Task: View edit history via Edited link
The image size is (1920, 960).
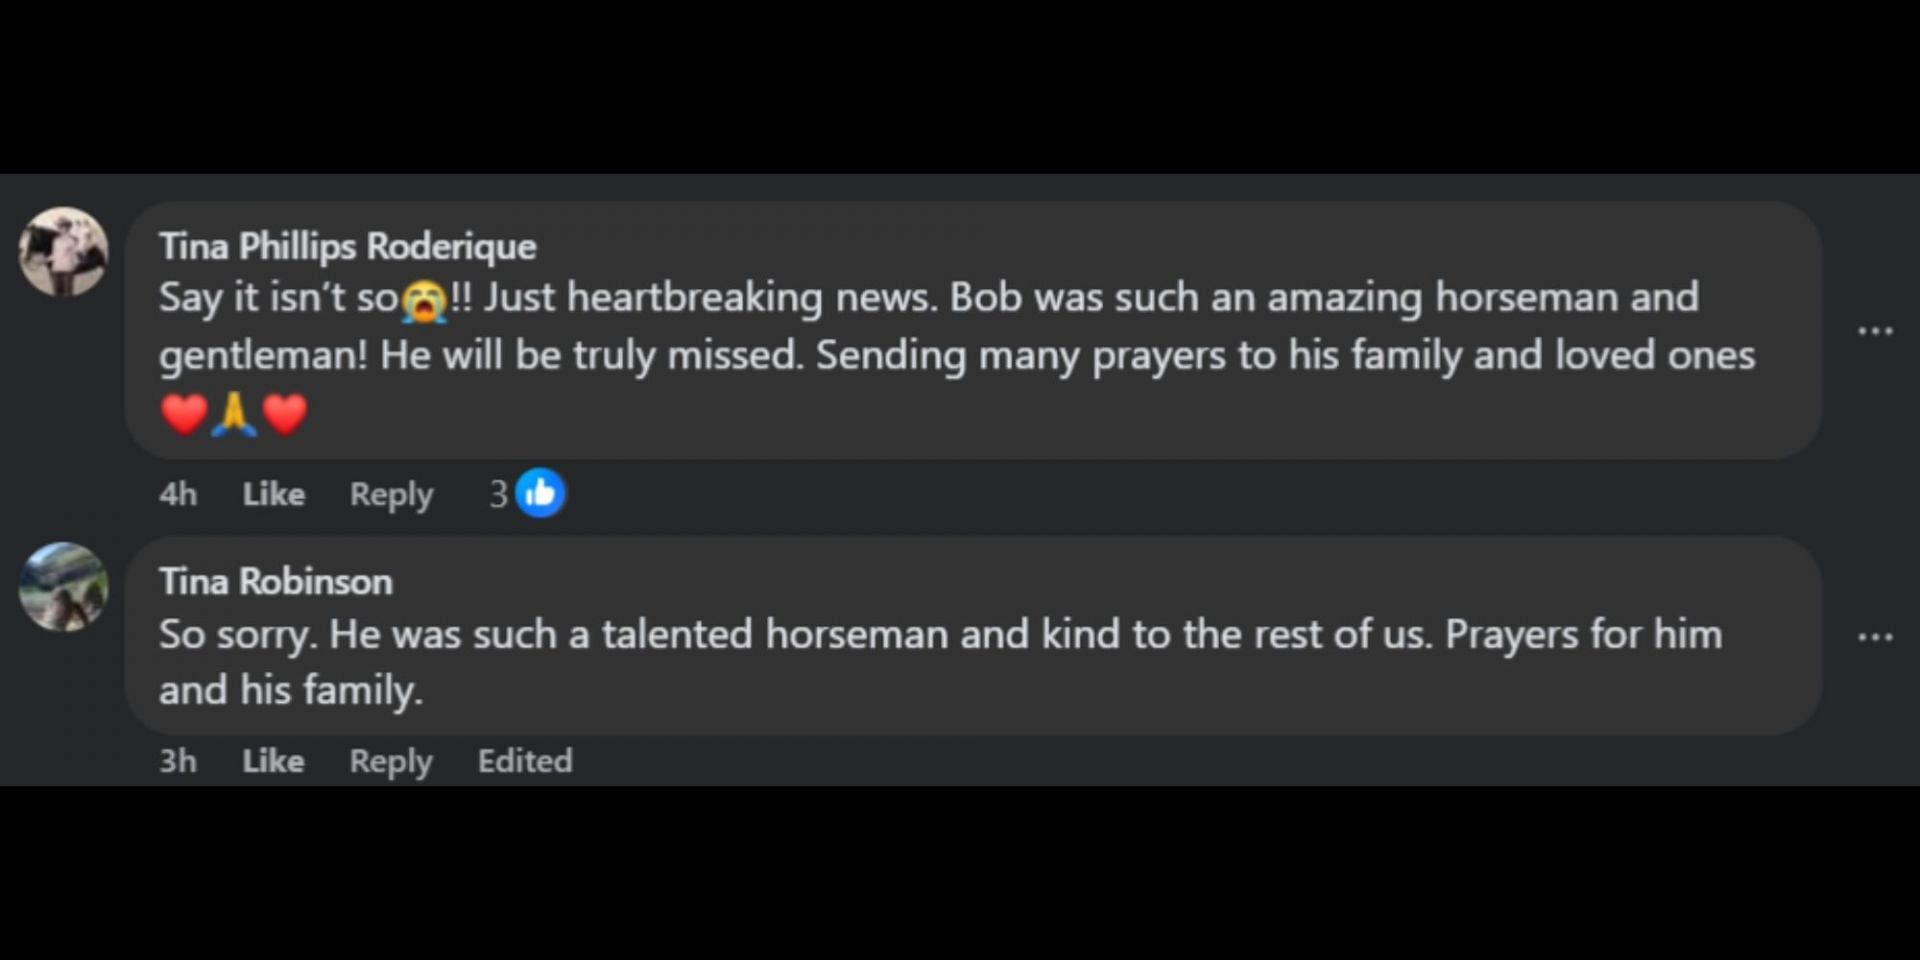Action: [525, 761]
